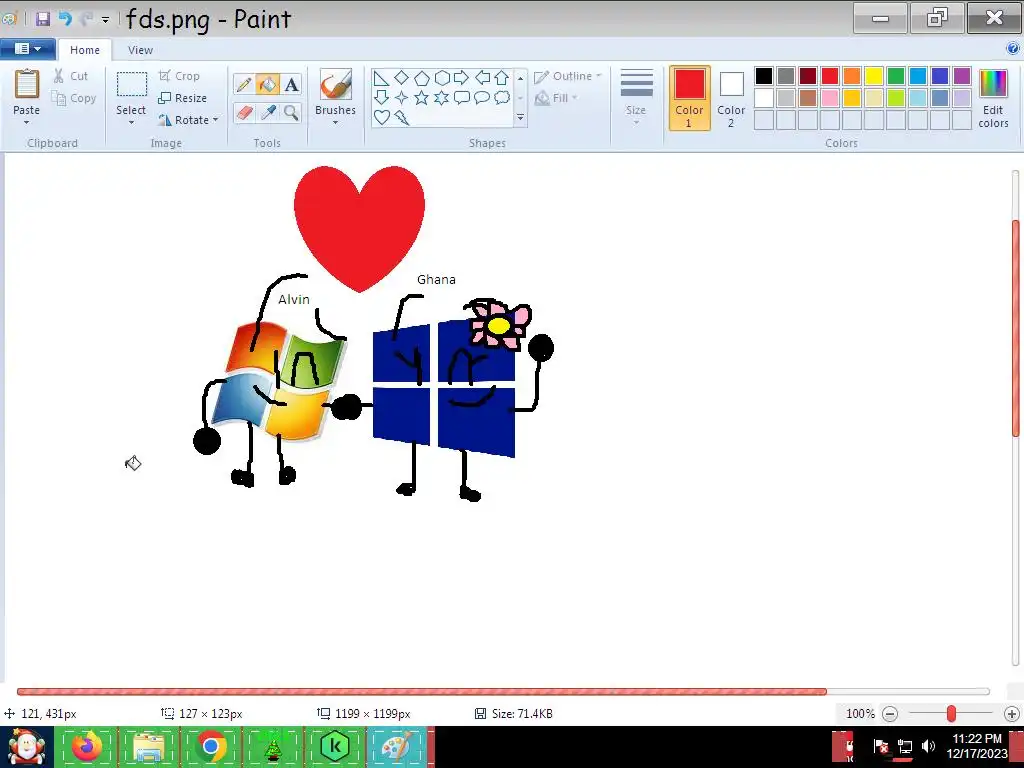Click the Resize button
Image resolution: width=1024 pixels, height=768 pixels.
182,98
